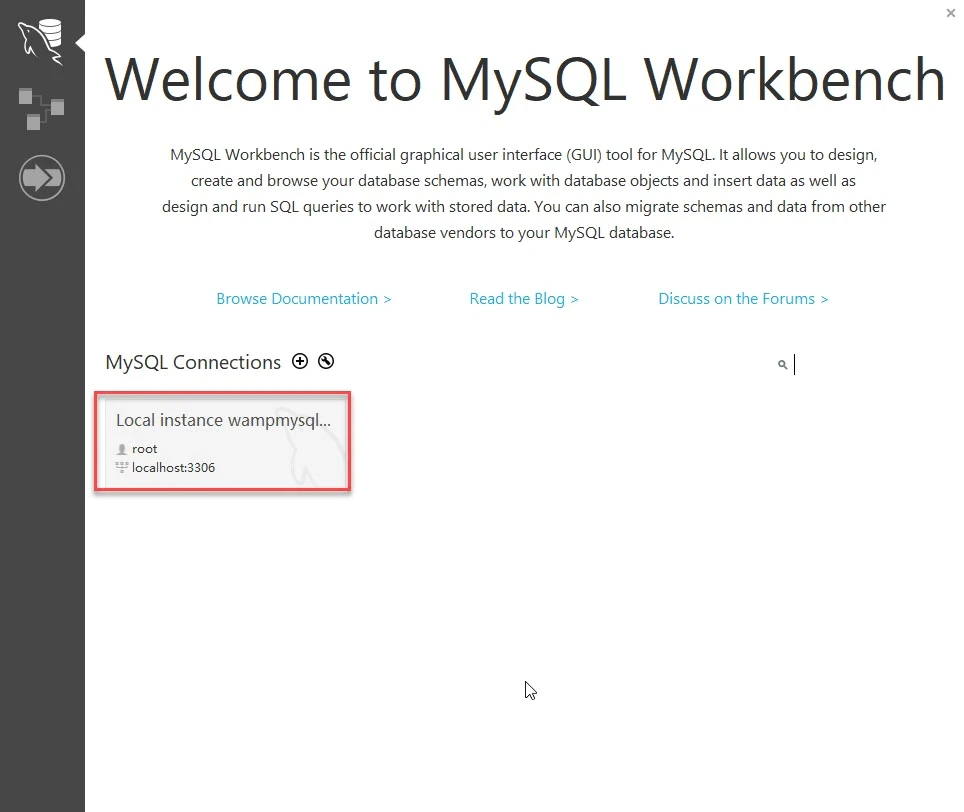Click the search magnifier icon for connections

click(782, 365)
